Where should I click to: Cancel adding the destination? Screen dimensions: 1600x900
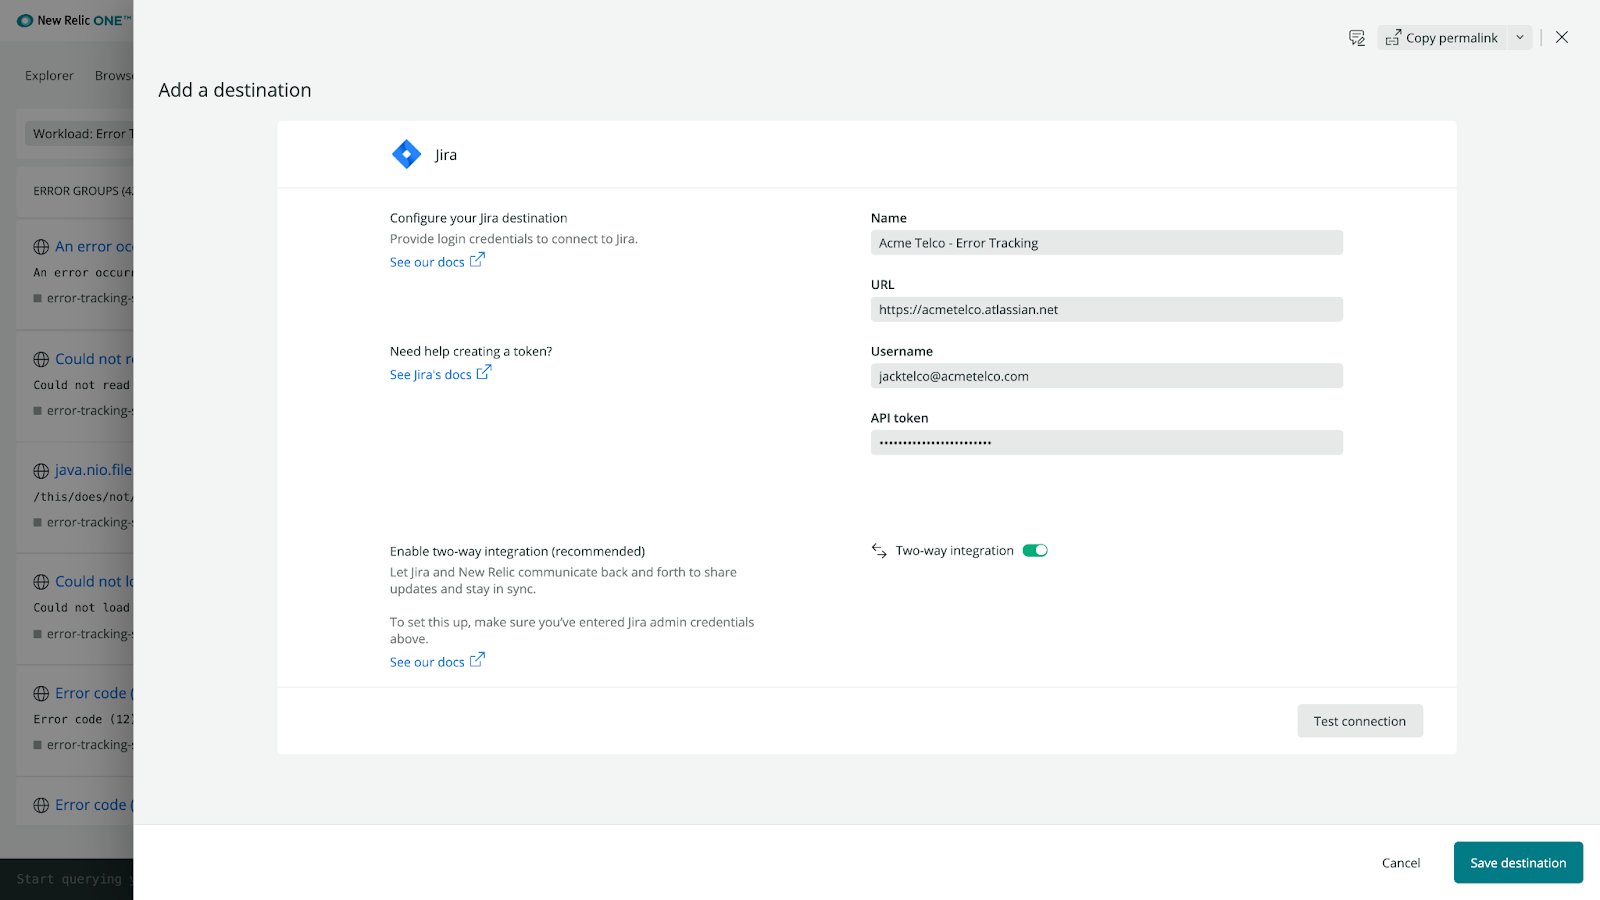1400,862
